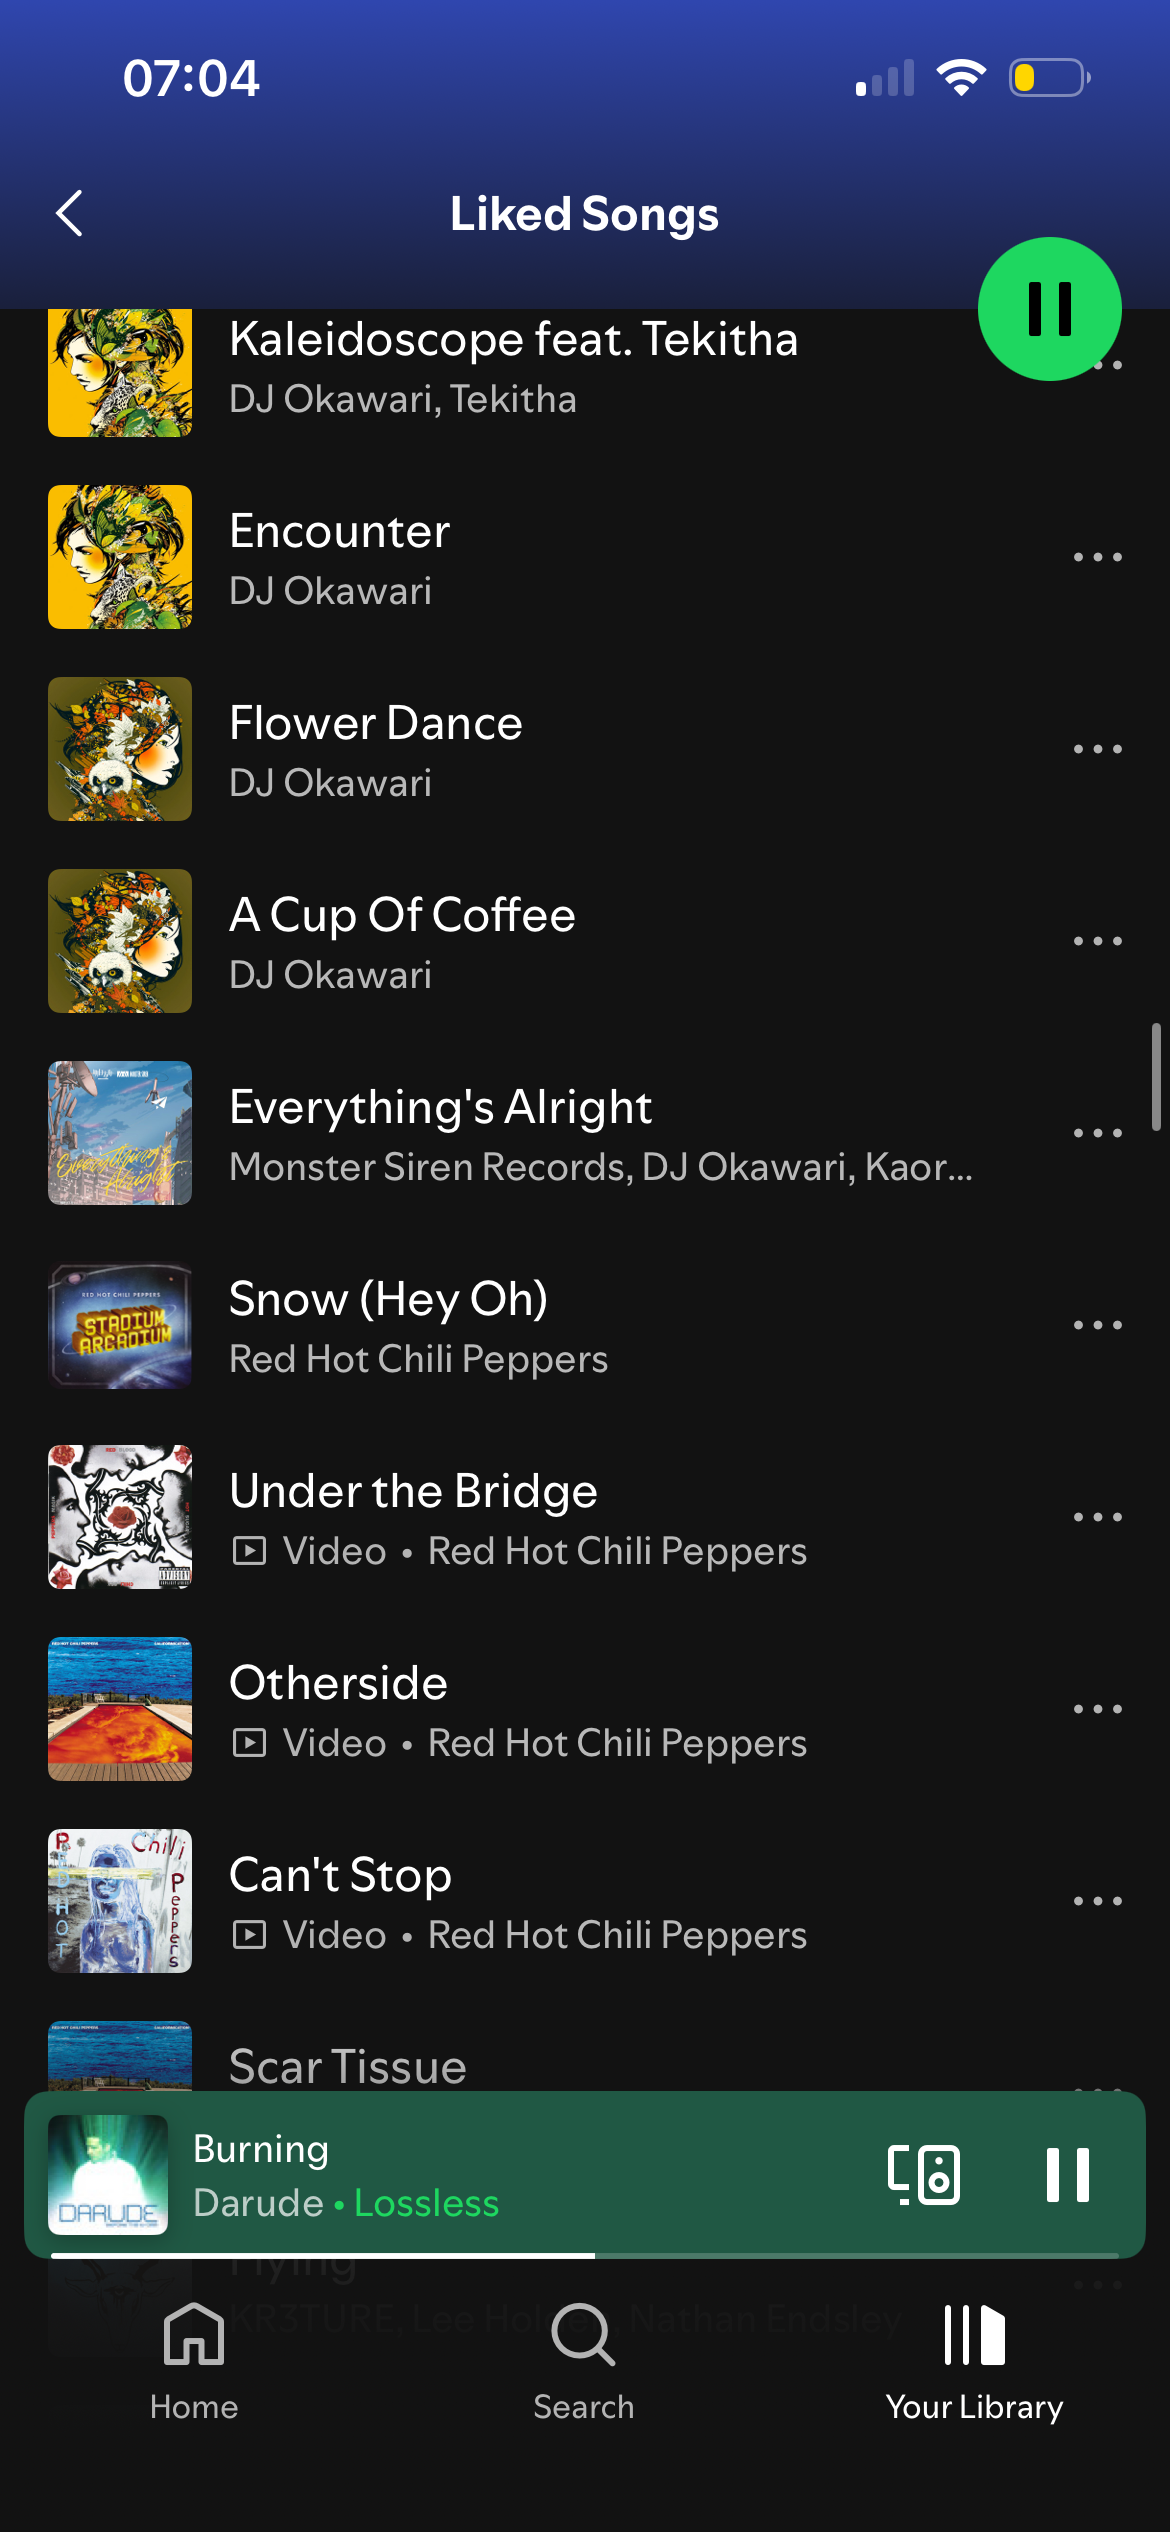Screen dimensions: 1170x2532
Task: Open more options for Under the Bridge
Action: point(1097,1517)
